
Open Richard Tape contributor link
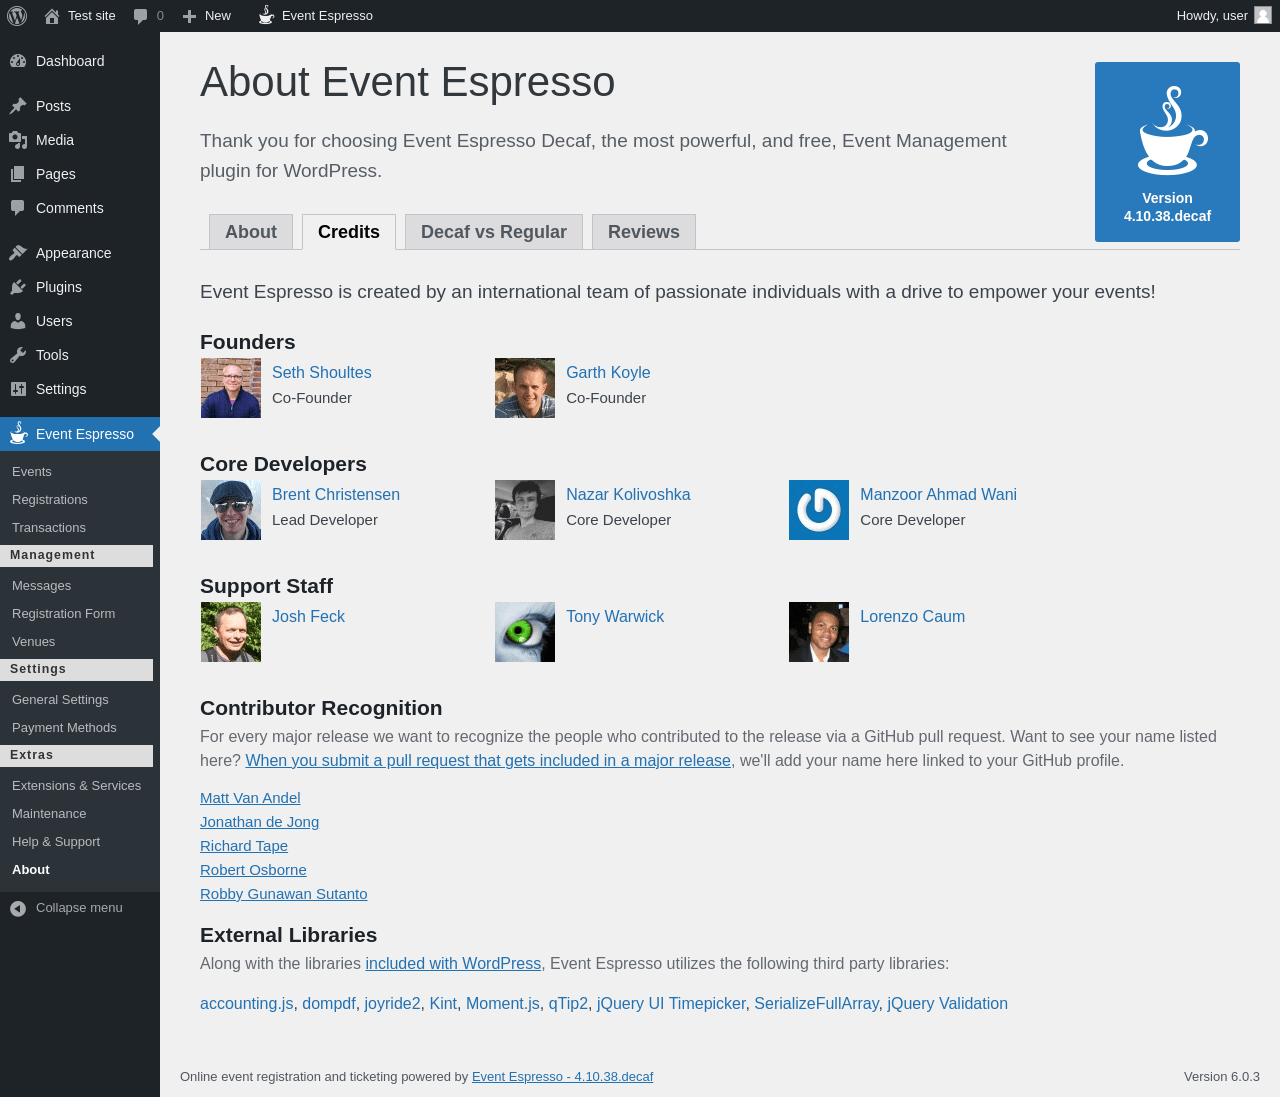click(x=244, y=846)
